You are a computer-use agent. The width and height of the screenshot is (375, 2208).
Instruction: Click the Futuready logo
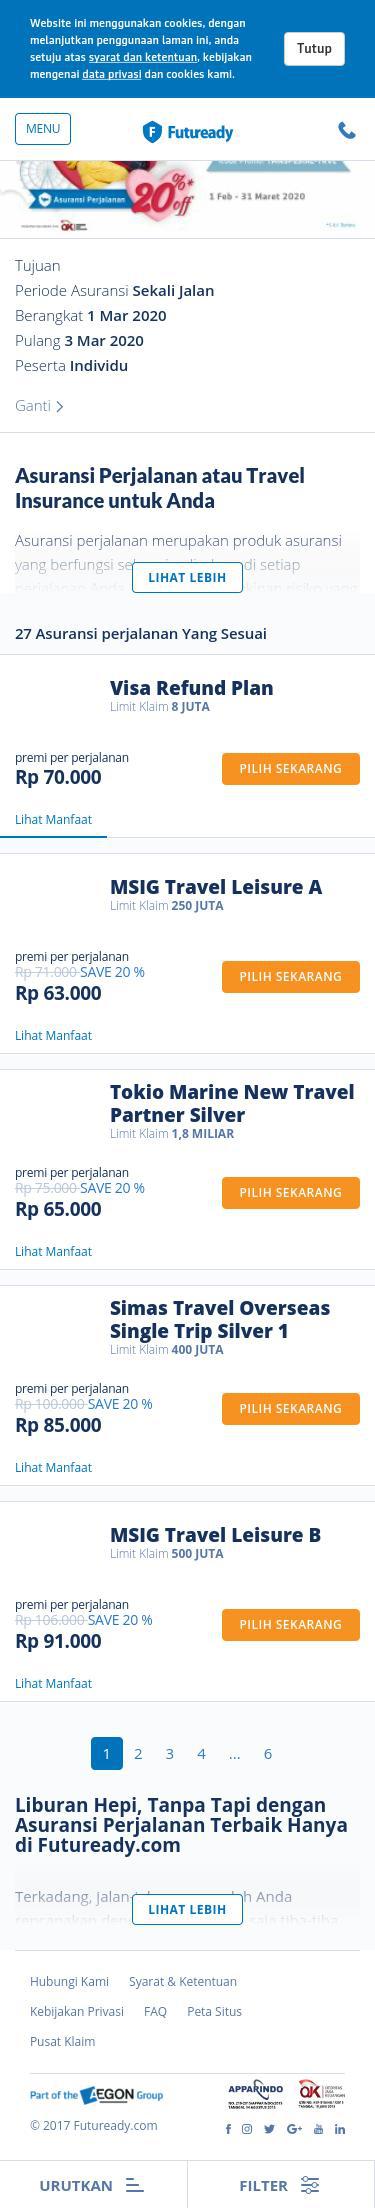(x=188, y=132)
